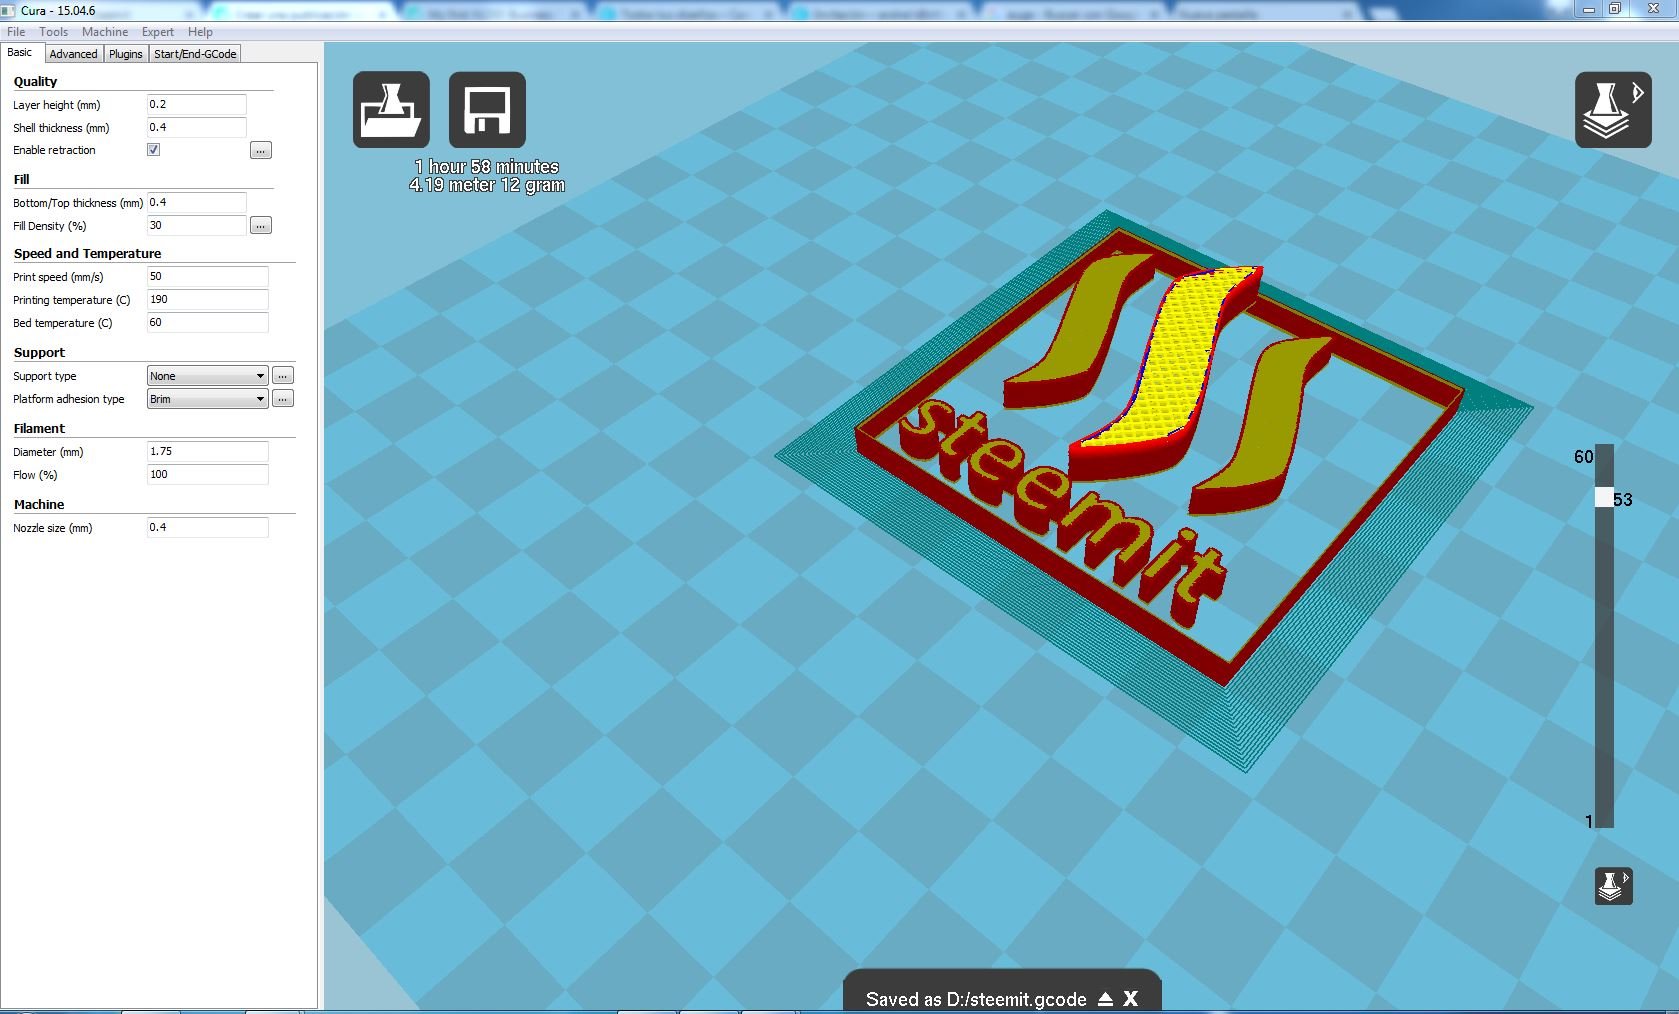
Task: Click the 'Printing temperature (C)' label
Action: tap(72, 301)
